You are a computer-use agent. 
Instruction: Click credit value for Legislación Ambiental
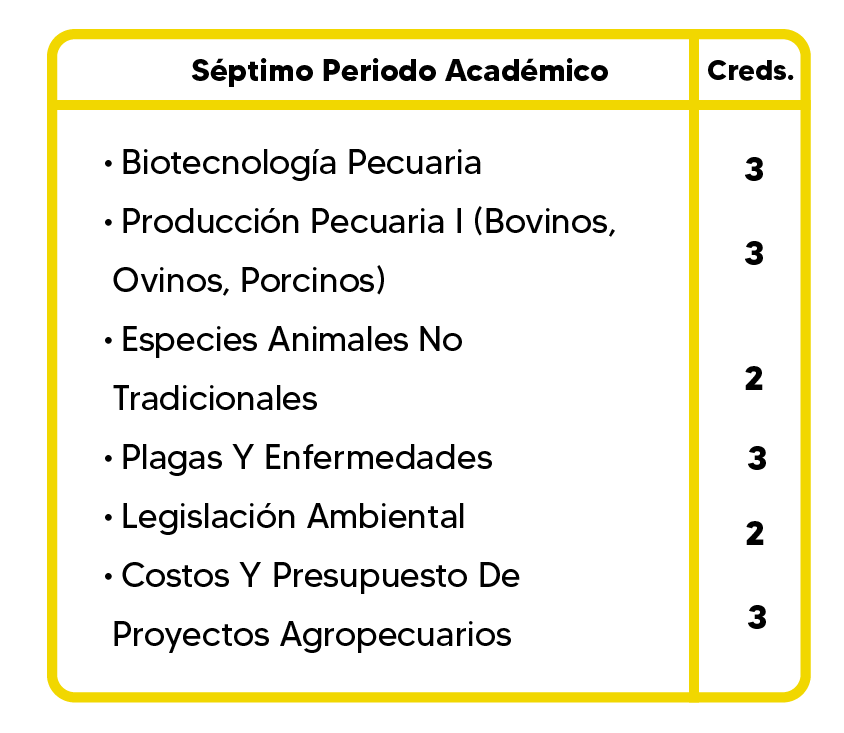[755, 534]
